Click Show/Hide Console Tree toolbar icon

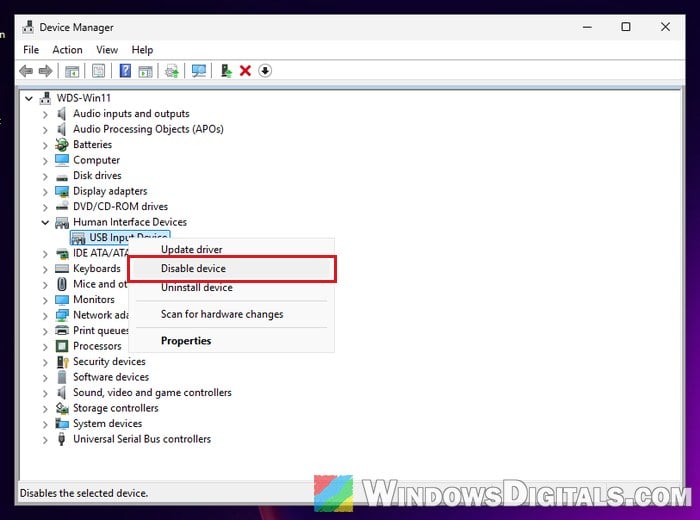pyautogui.click(x=72, y=71)
